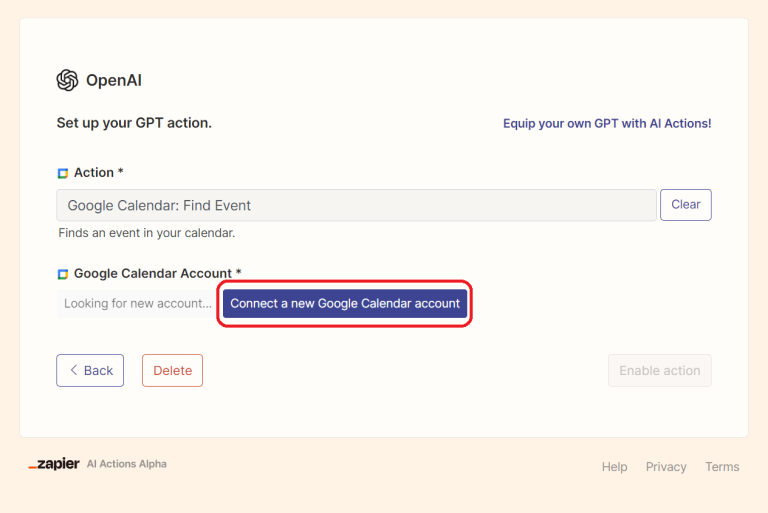Open the 'Equip your own GPT' link
This screenshot has width=768, height=513.
(x=607, y=123)
